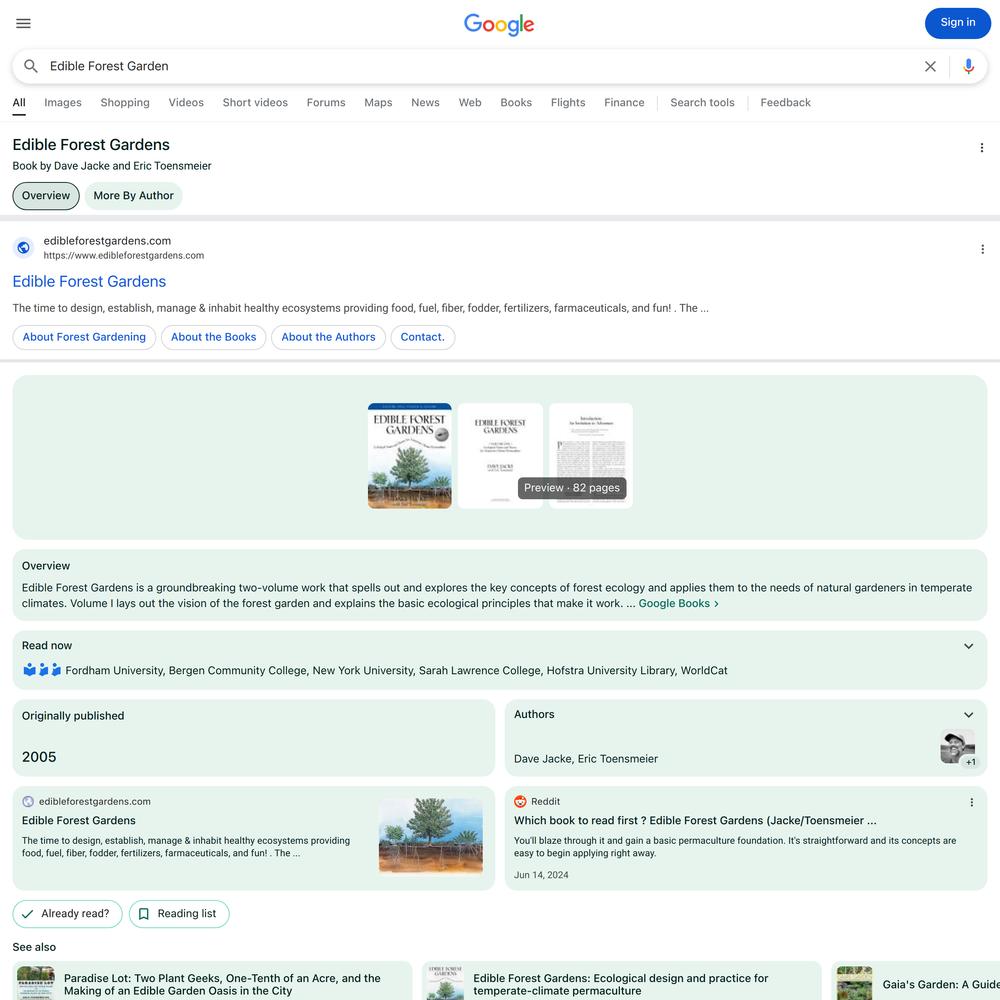Click the globe icon on edibleforestgardens.com card
The width and height of the screenshot is (1000, 1000).
click(28, 802)
